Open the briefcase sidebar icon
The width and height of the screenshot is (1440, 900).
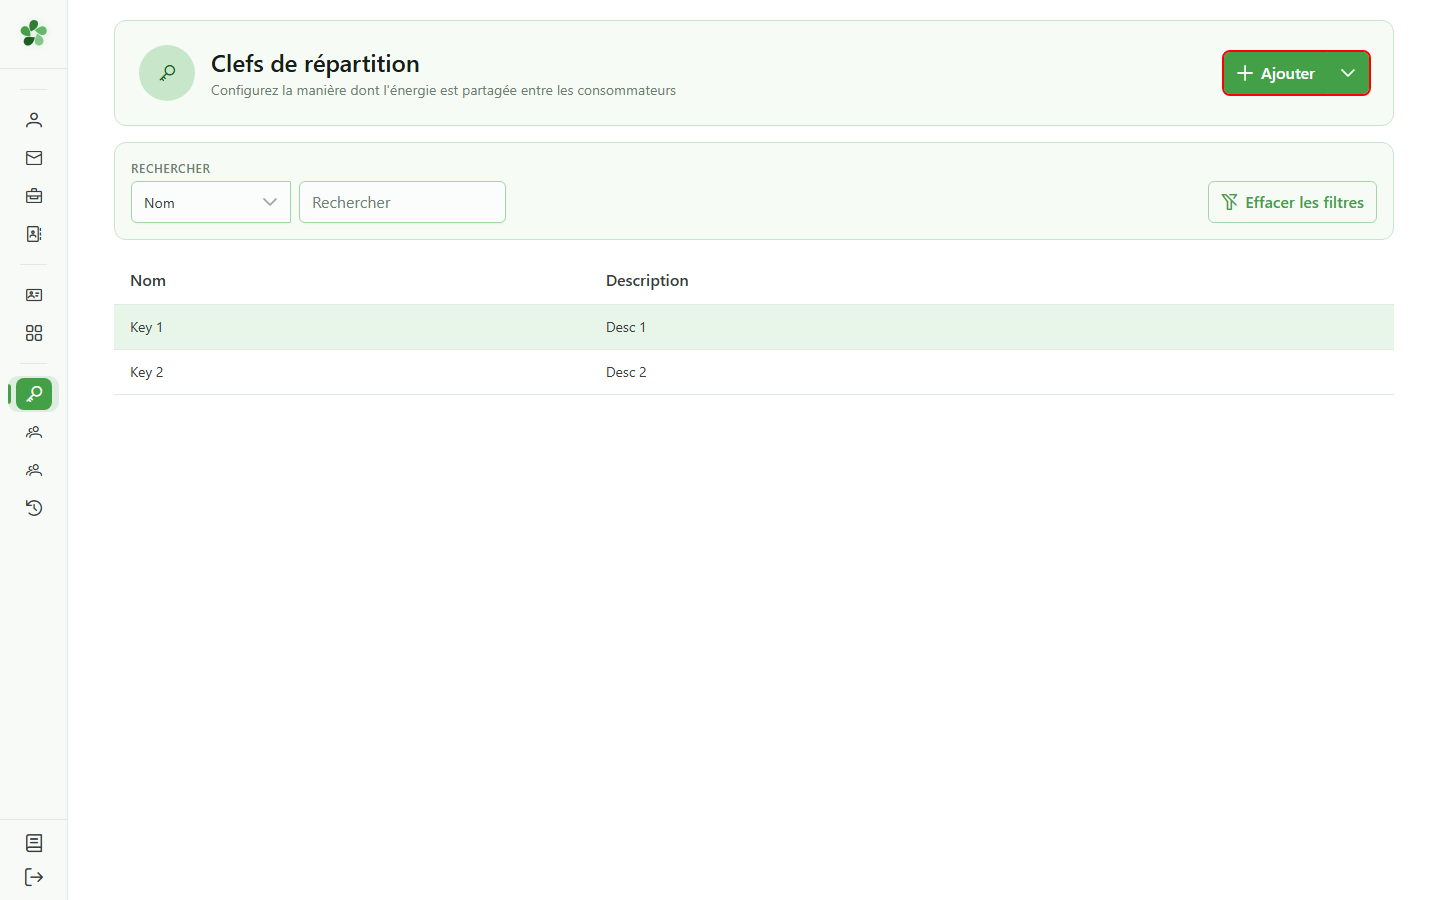[34, 196]
